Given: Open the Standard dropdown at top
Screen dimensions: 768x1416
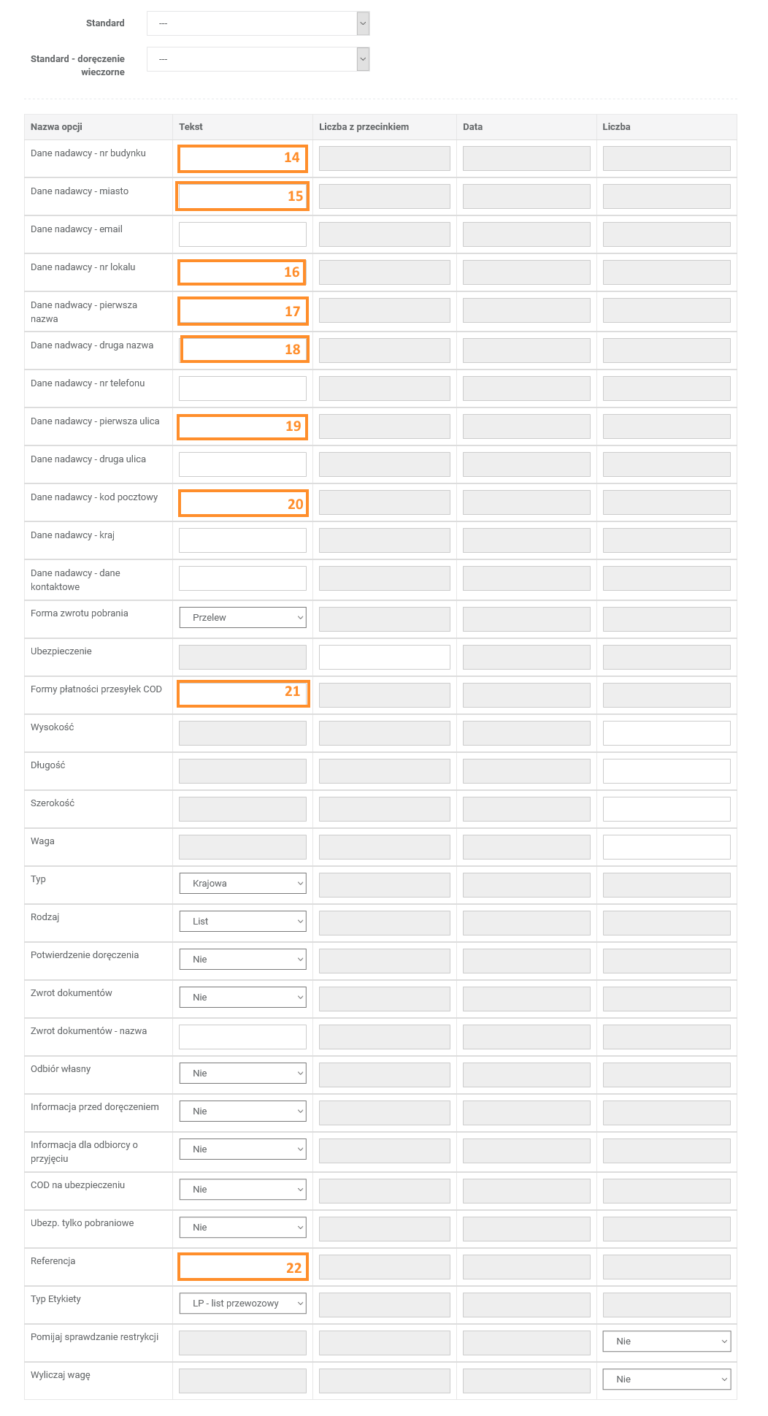Looking at the screenshot, I should coord(258,23).
